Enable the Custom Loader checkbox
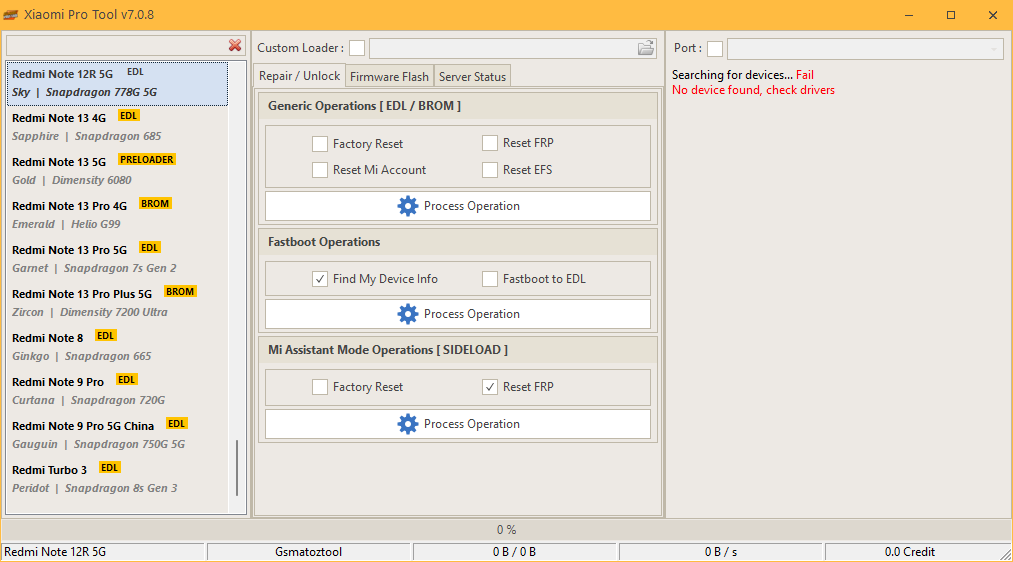 point(357,48)
